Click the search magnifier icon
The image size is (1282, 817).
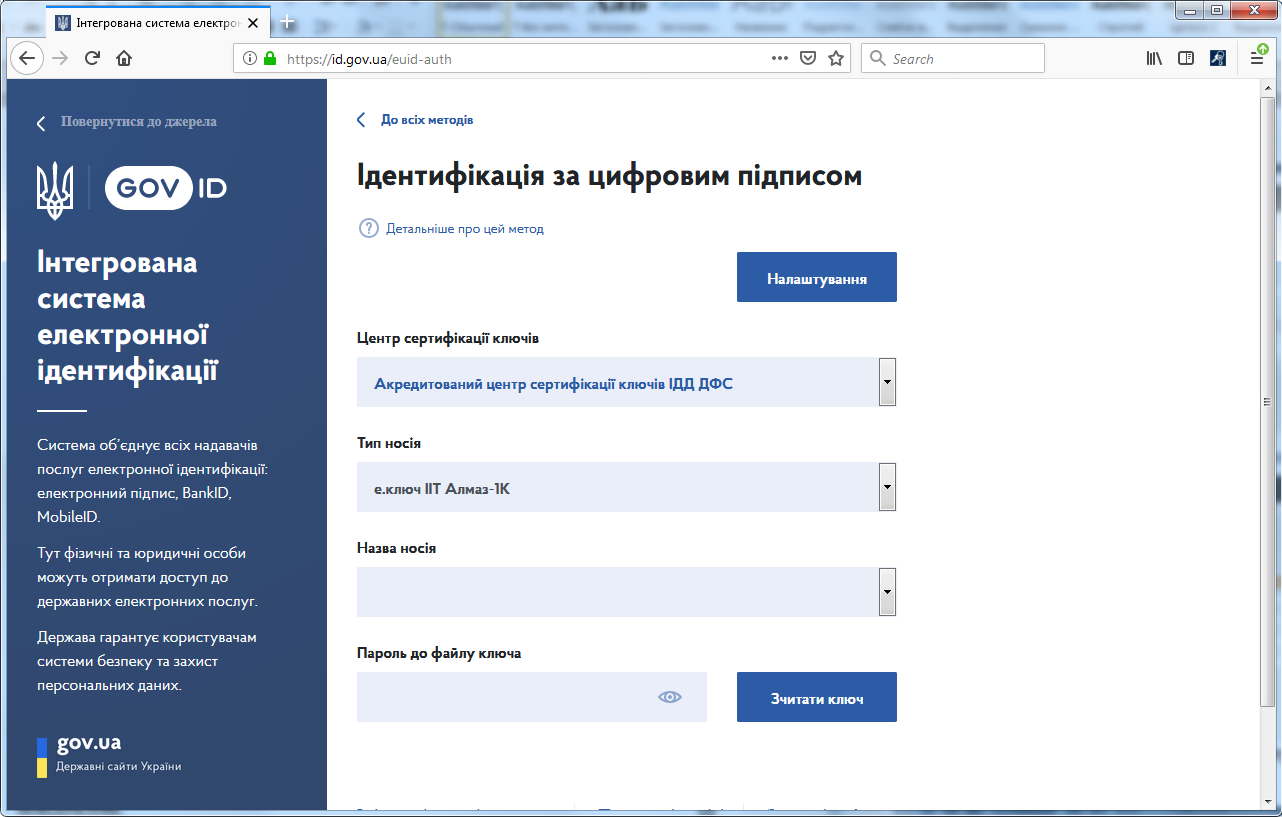tap(878, 58)
